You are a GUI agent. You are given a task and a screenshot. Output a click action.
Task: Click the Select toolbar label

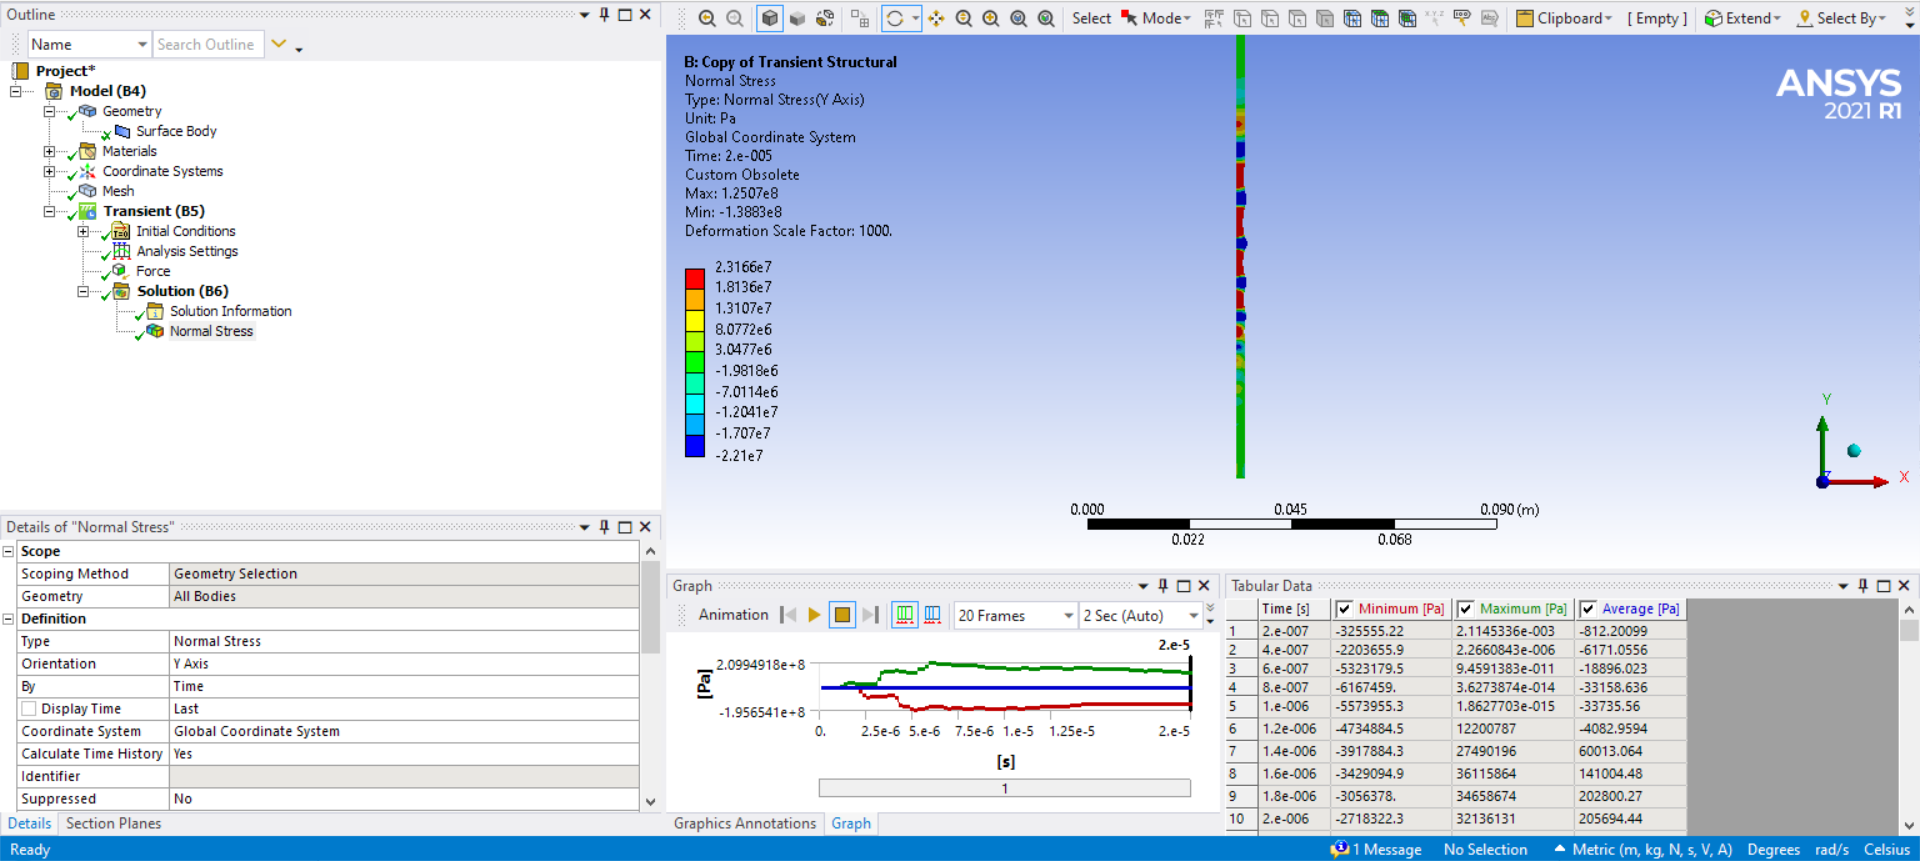(x=1091, y=18)
